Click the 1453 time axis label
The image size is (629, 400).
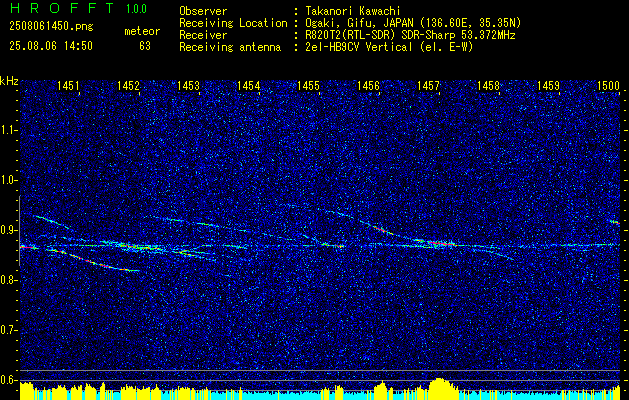(x=188, y=85)
